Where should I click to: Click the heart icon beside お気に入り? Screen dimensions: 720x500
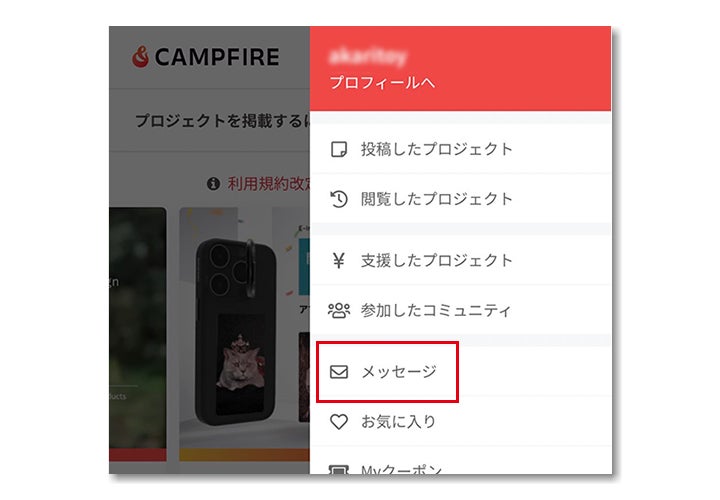[339, 421]
